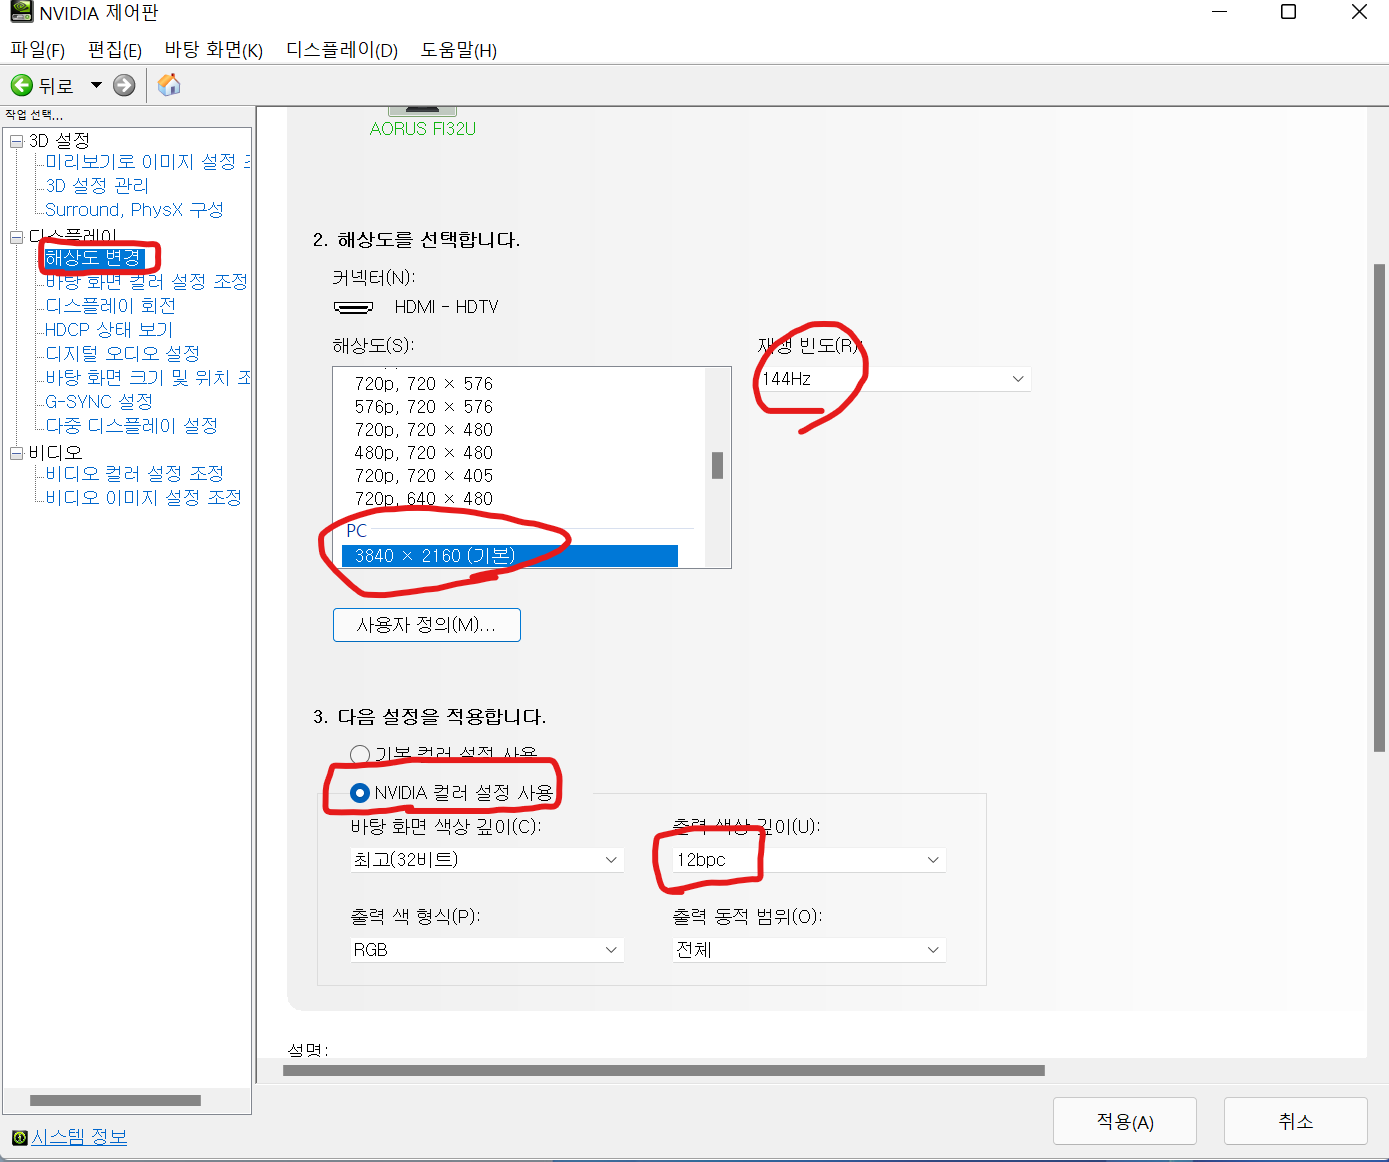This screenshot has height=1162, width=1389.
Task: Click the main panel horizontal scrollbar
Action: click(664, 1070)
